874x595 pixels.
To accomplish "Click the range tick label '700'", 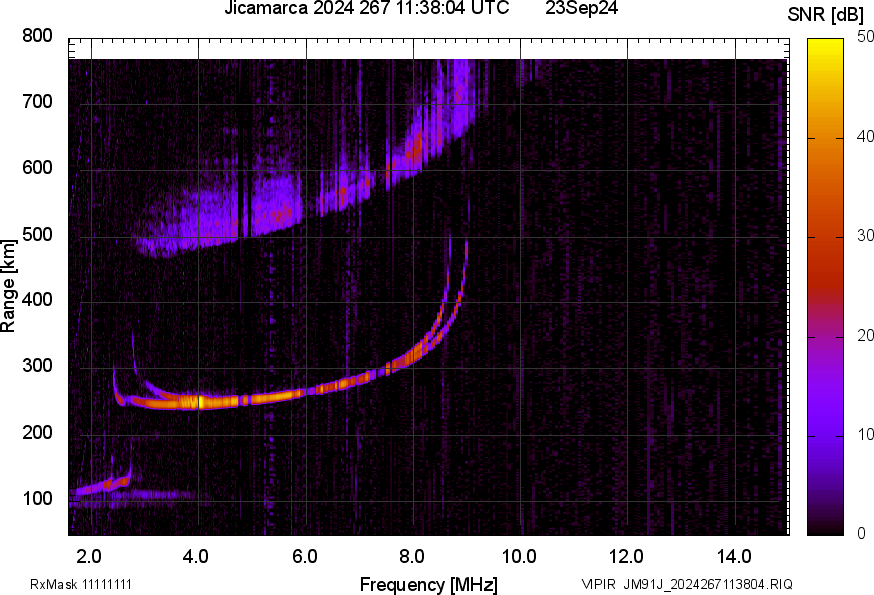I will 37,102.
